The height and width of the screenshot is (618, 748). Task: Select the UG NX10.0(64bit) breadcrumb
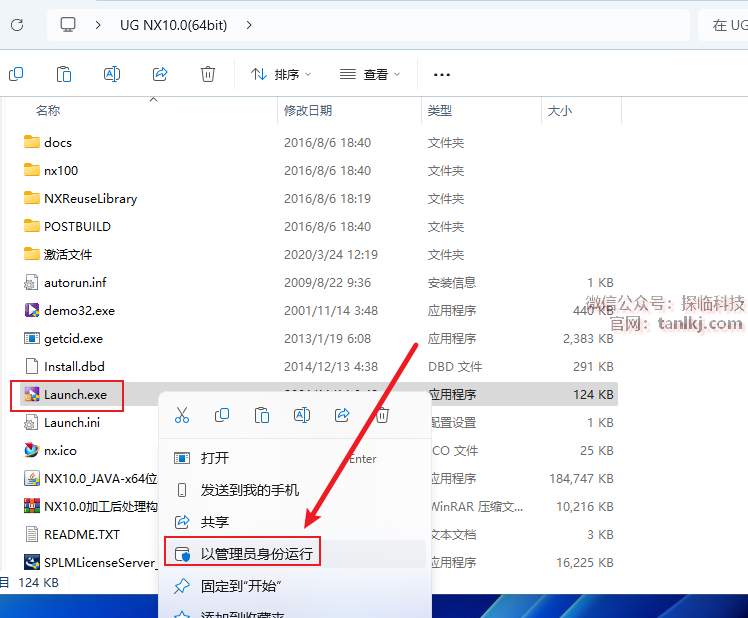[x=174, y=25]
